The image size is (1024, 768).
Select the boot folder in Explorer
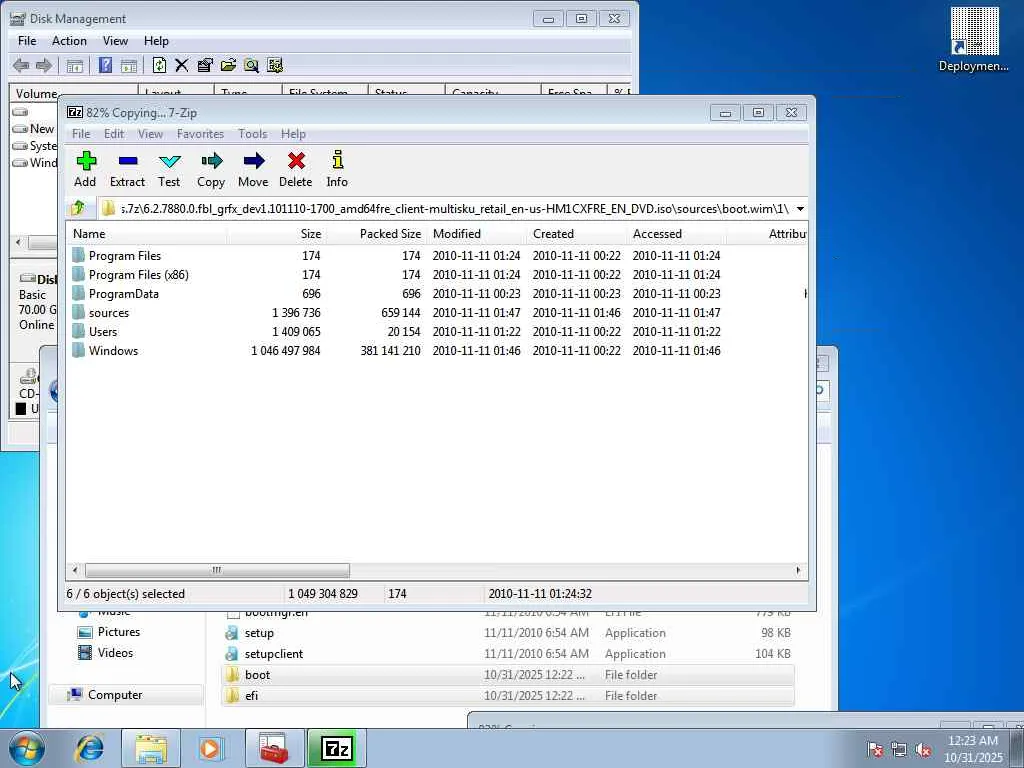[508, 675]
